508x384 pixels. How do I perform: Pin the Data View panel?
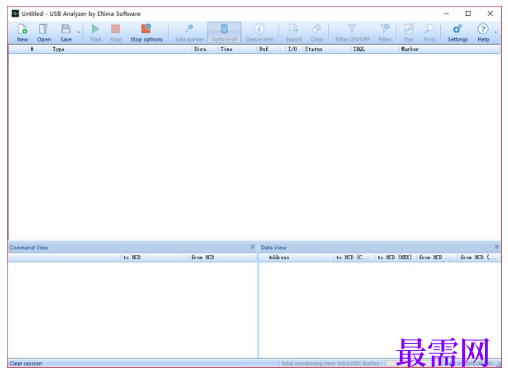496,247
